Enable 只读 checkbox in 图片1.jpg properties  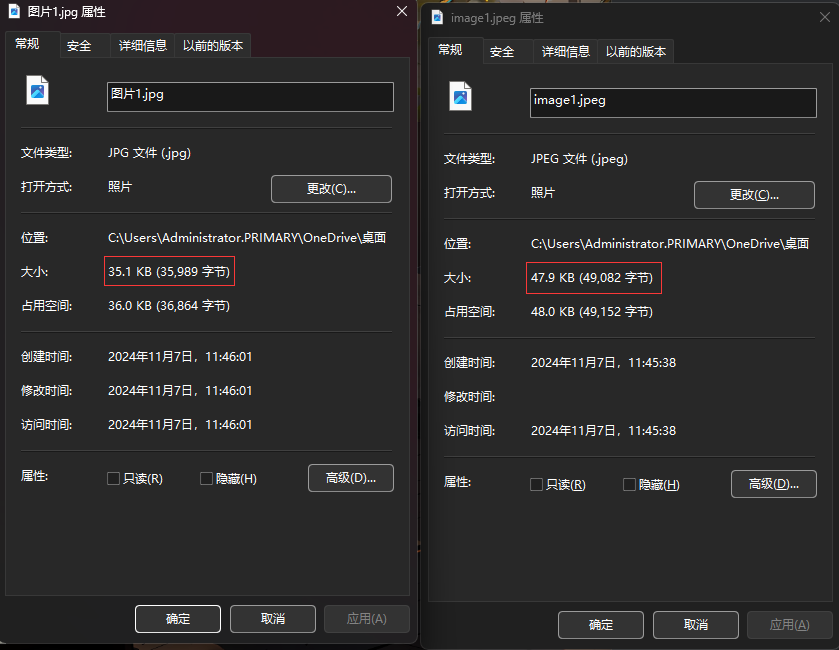[x=114, y=479]
